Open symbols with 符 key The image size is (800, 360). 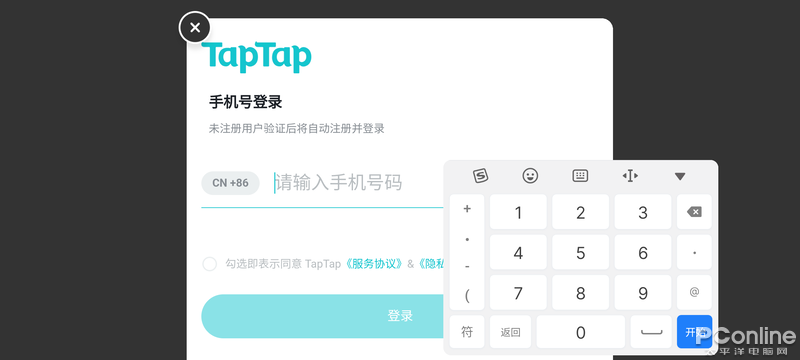[x=467, y=332]
